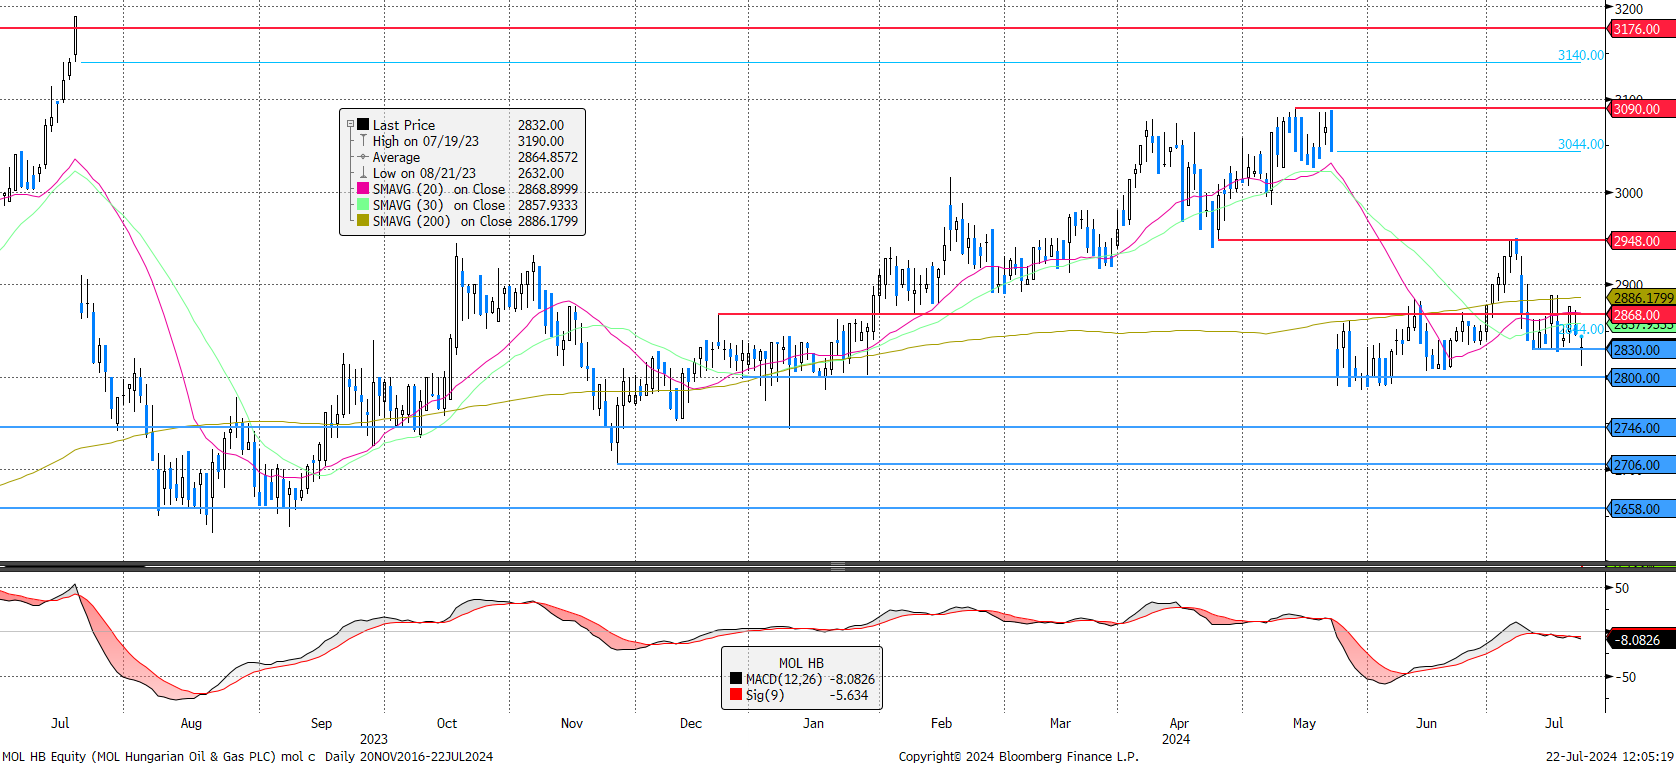Click the Low marker icon in legend
Screen dimensions: 1676x765
click(x=363, y=173)
